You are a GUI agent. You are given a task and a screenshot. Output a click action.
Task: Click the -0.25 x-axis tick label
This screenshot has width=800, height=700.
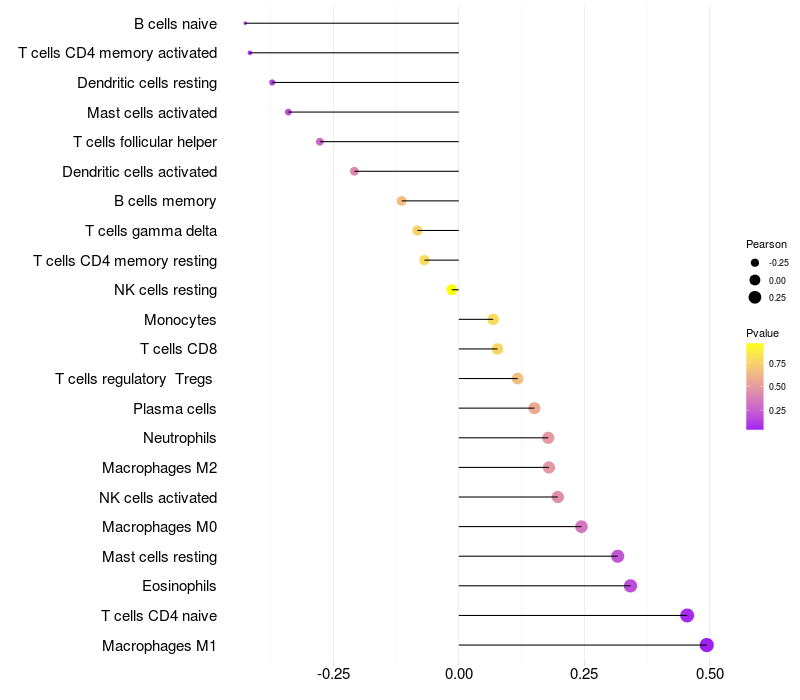333,674
